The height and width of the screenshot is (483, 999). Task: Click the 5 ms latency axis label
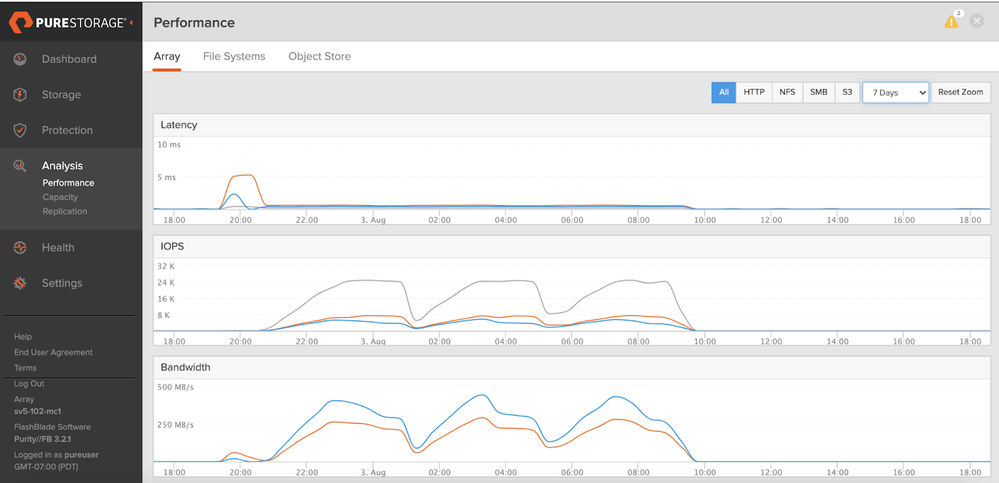(x=167, y=177)
